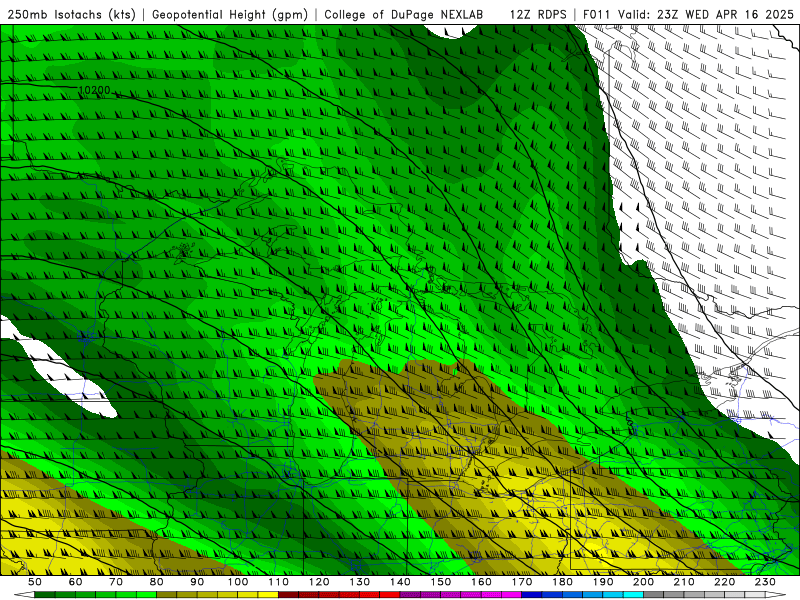Click the 200 label on the color scale
Screen dimensions: 800x600
(643, 582)
